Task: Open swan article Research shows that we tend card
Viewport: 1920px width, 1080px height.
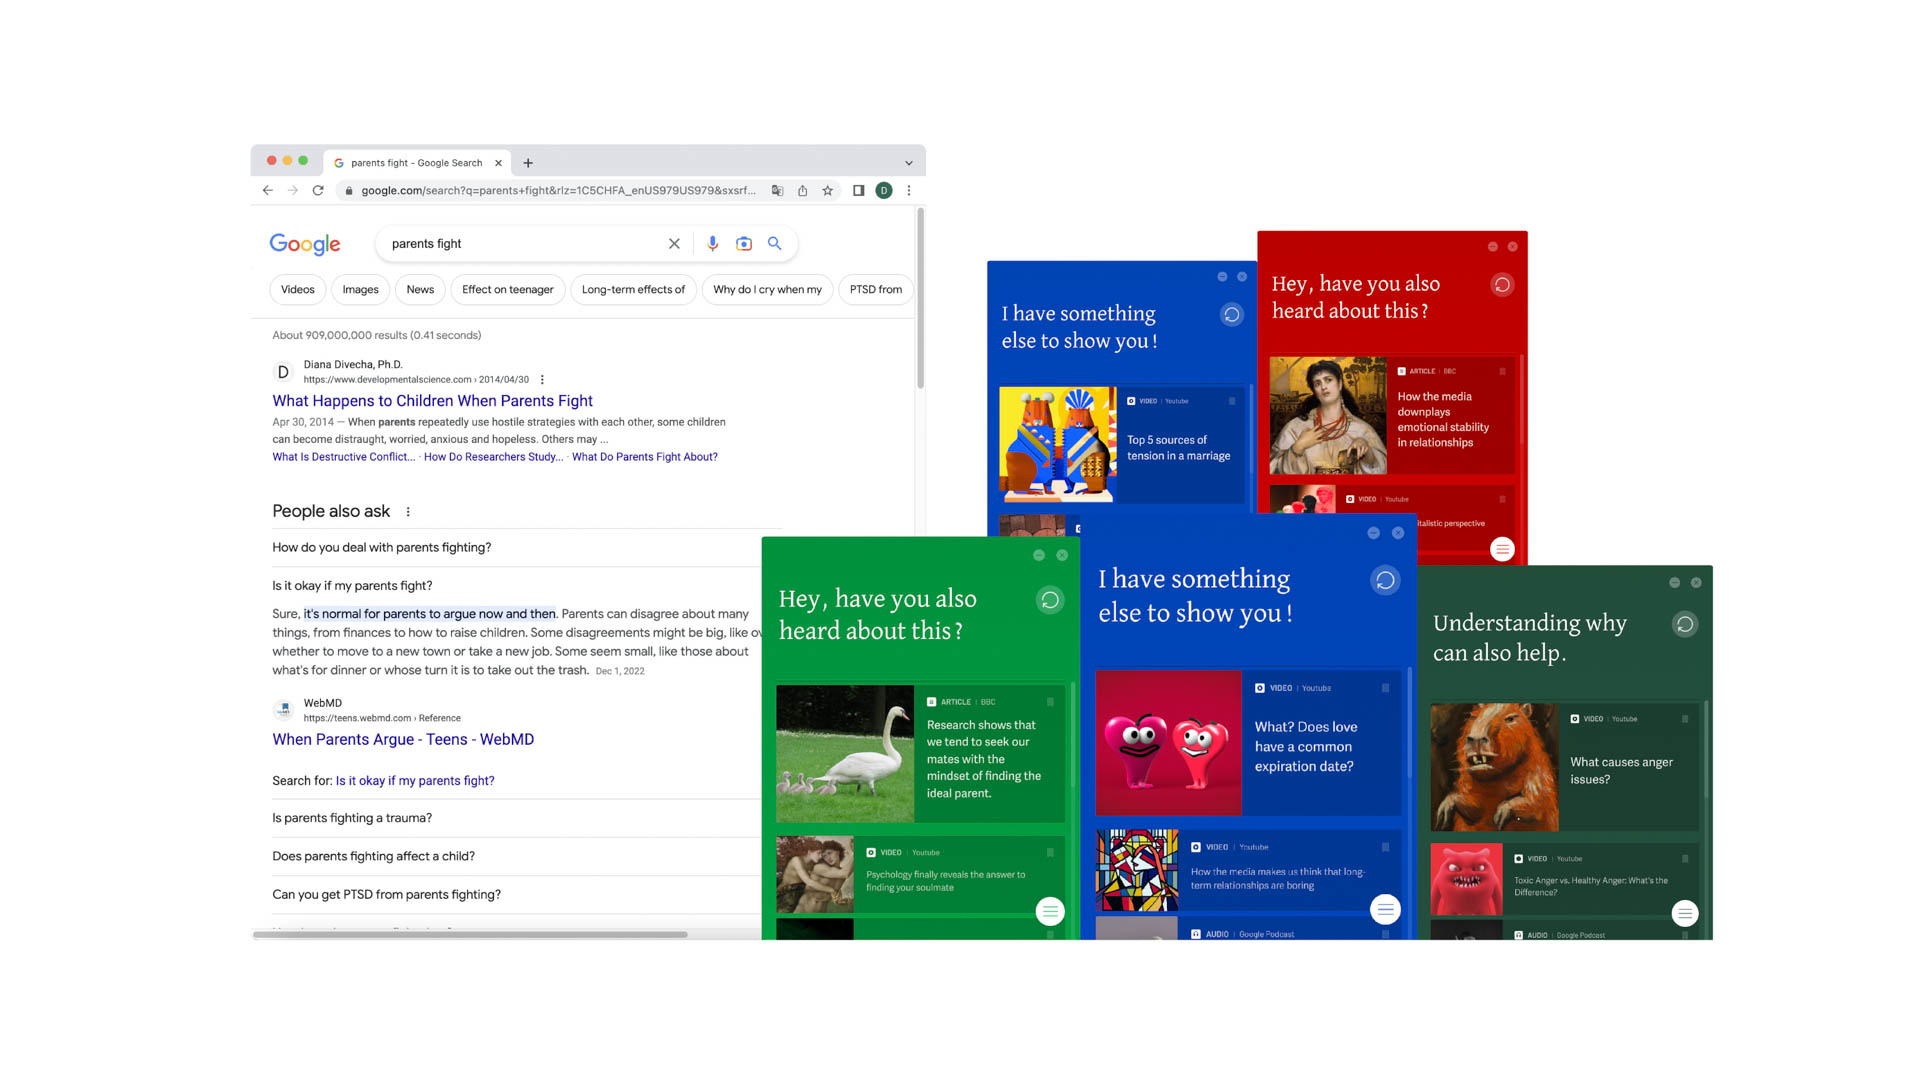Action: click(x=920, y=754)
